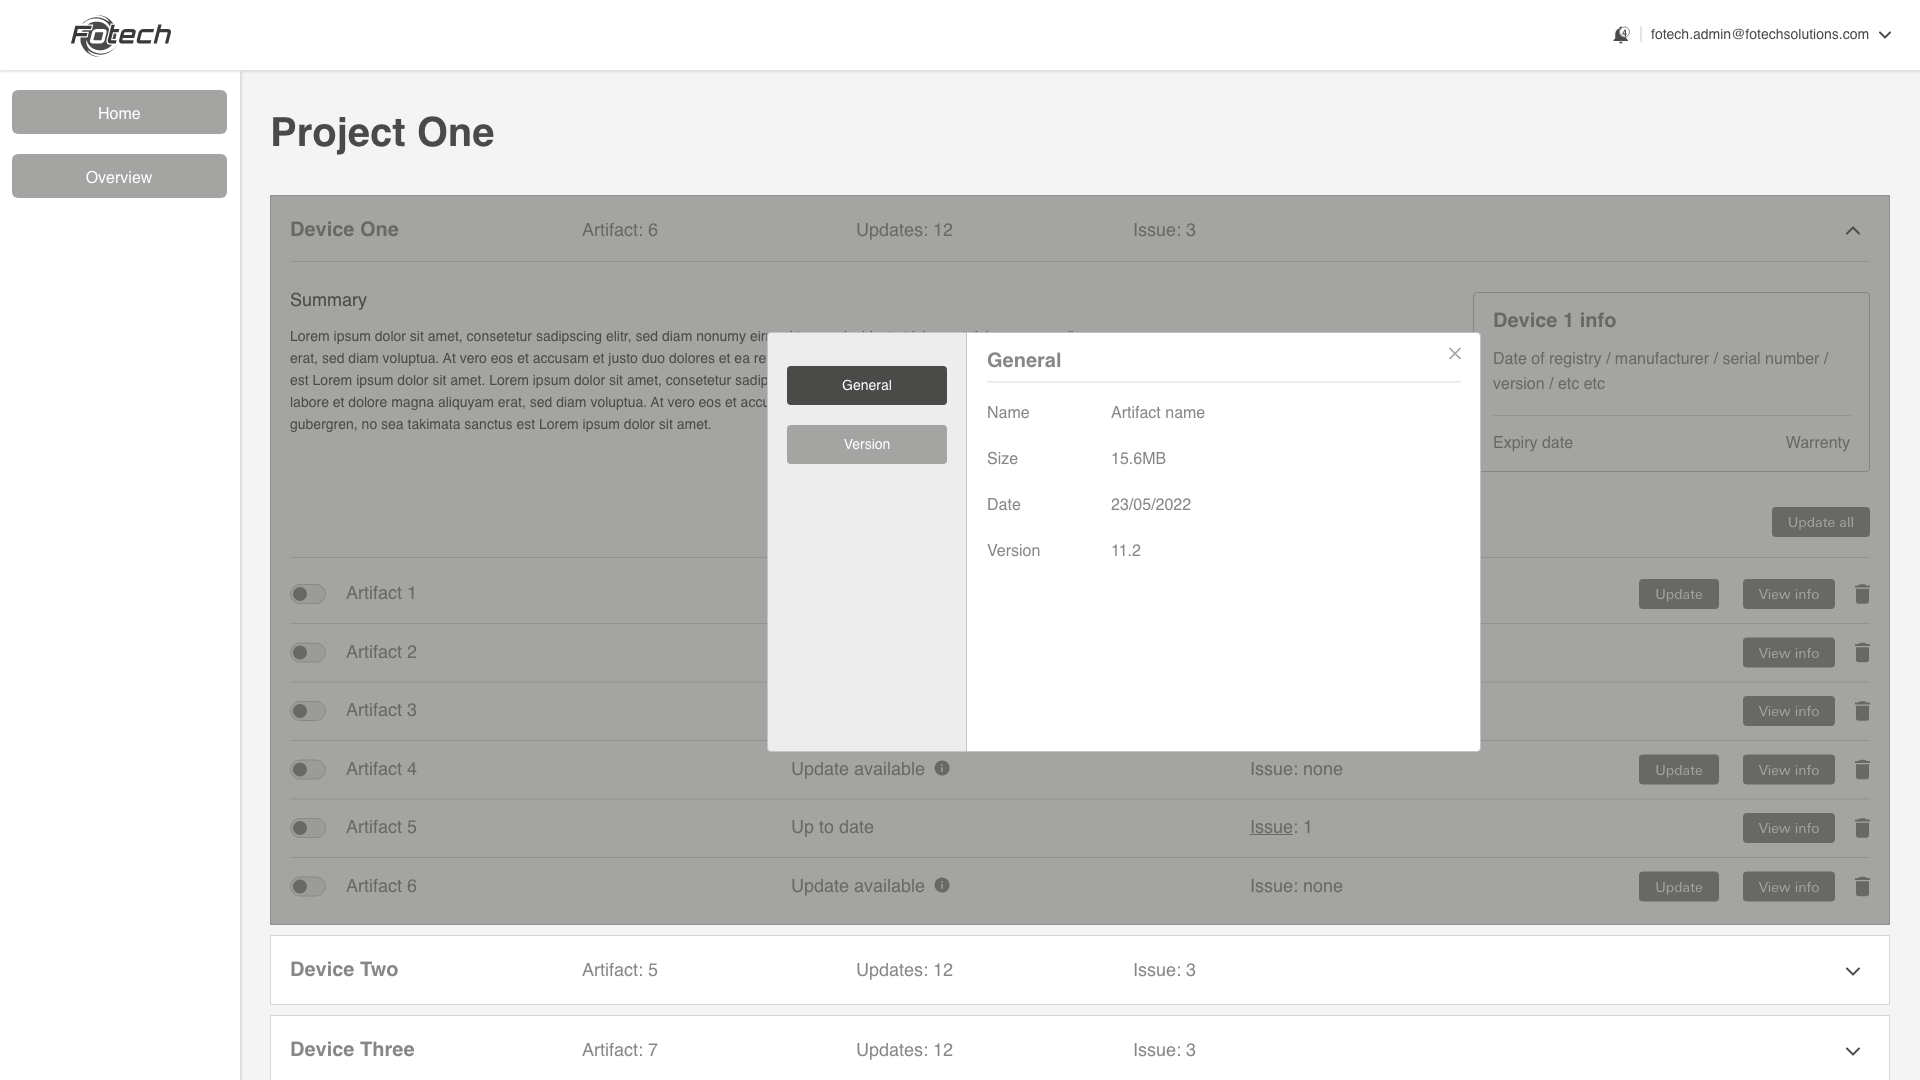The height and width of the screenshot is (1080, 1920).
Task: Enable the Artifact 4 toggle
Action: 308,770
